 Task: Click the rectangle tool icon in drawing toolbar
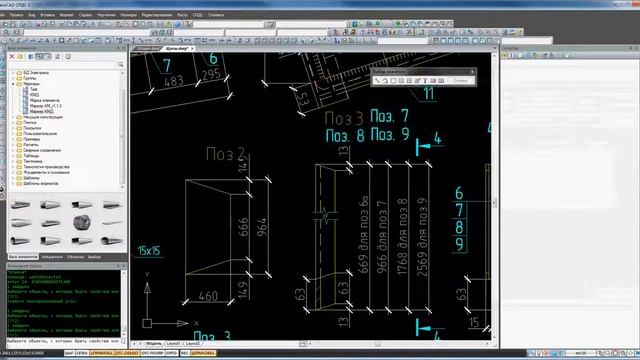62,40
